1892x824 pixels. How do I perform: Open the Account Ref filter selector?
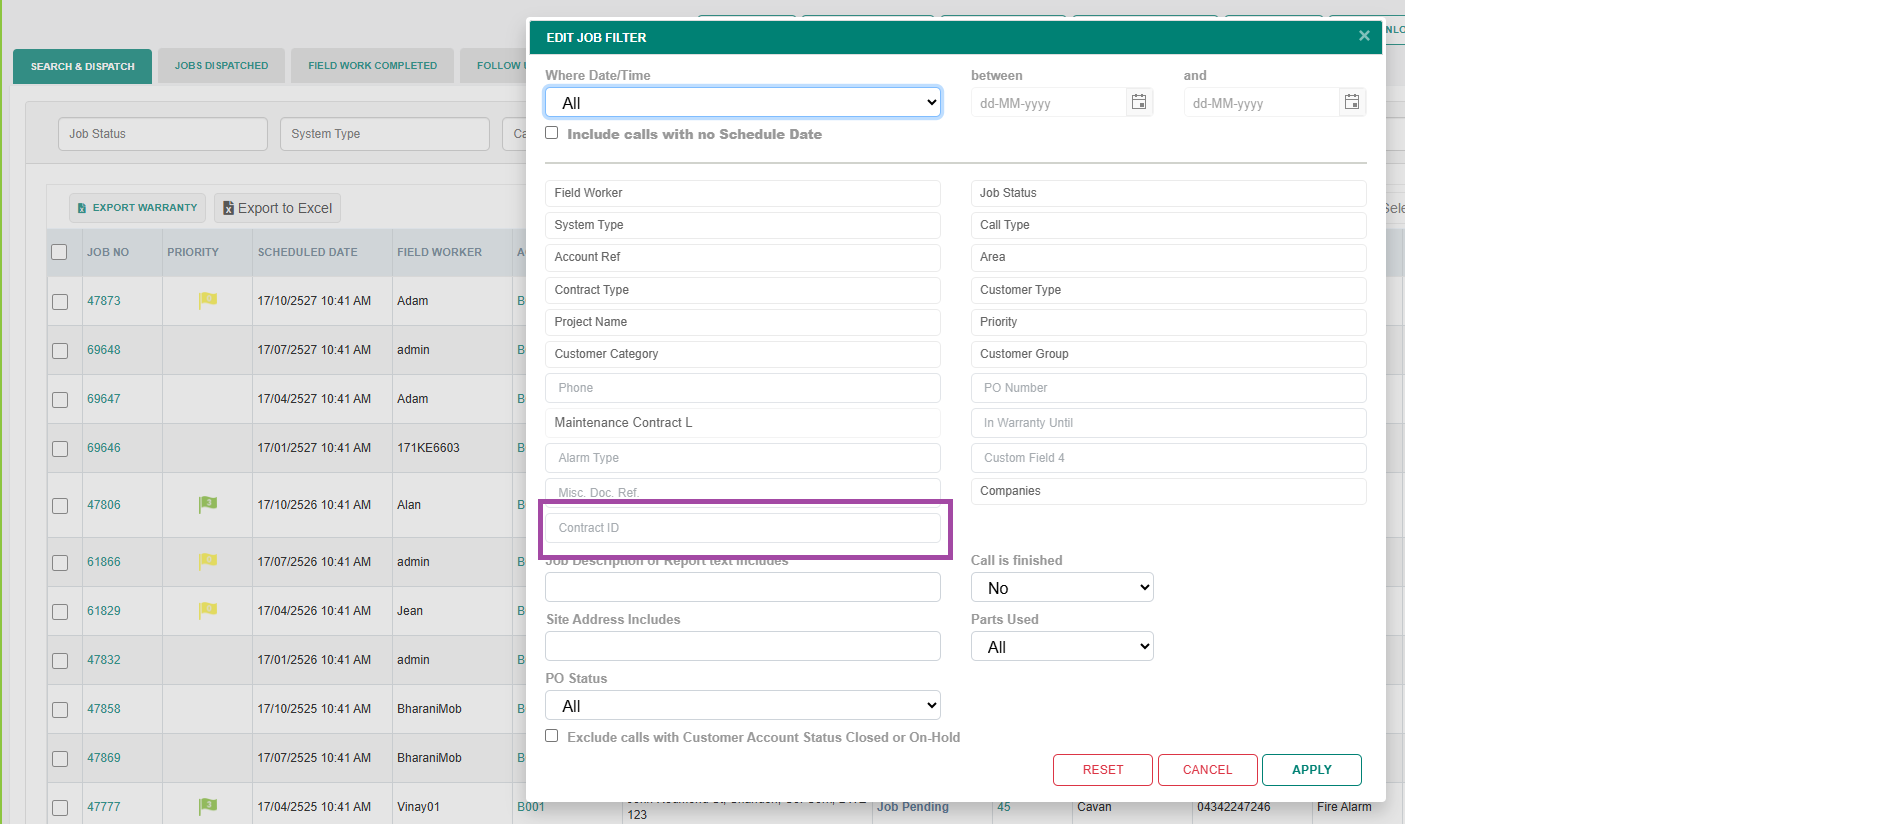coord(743,257)
